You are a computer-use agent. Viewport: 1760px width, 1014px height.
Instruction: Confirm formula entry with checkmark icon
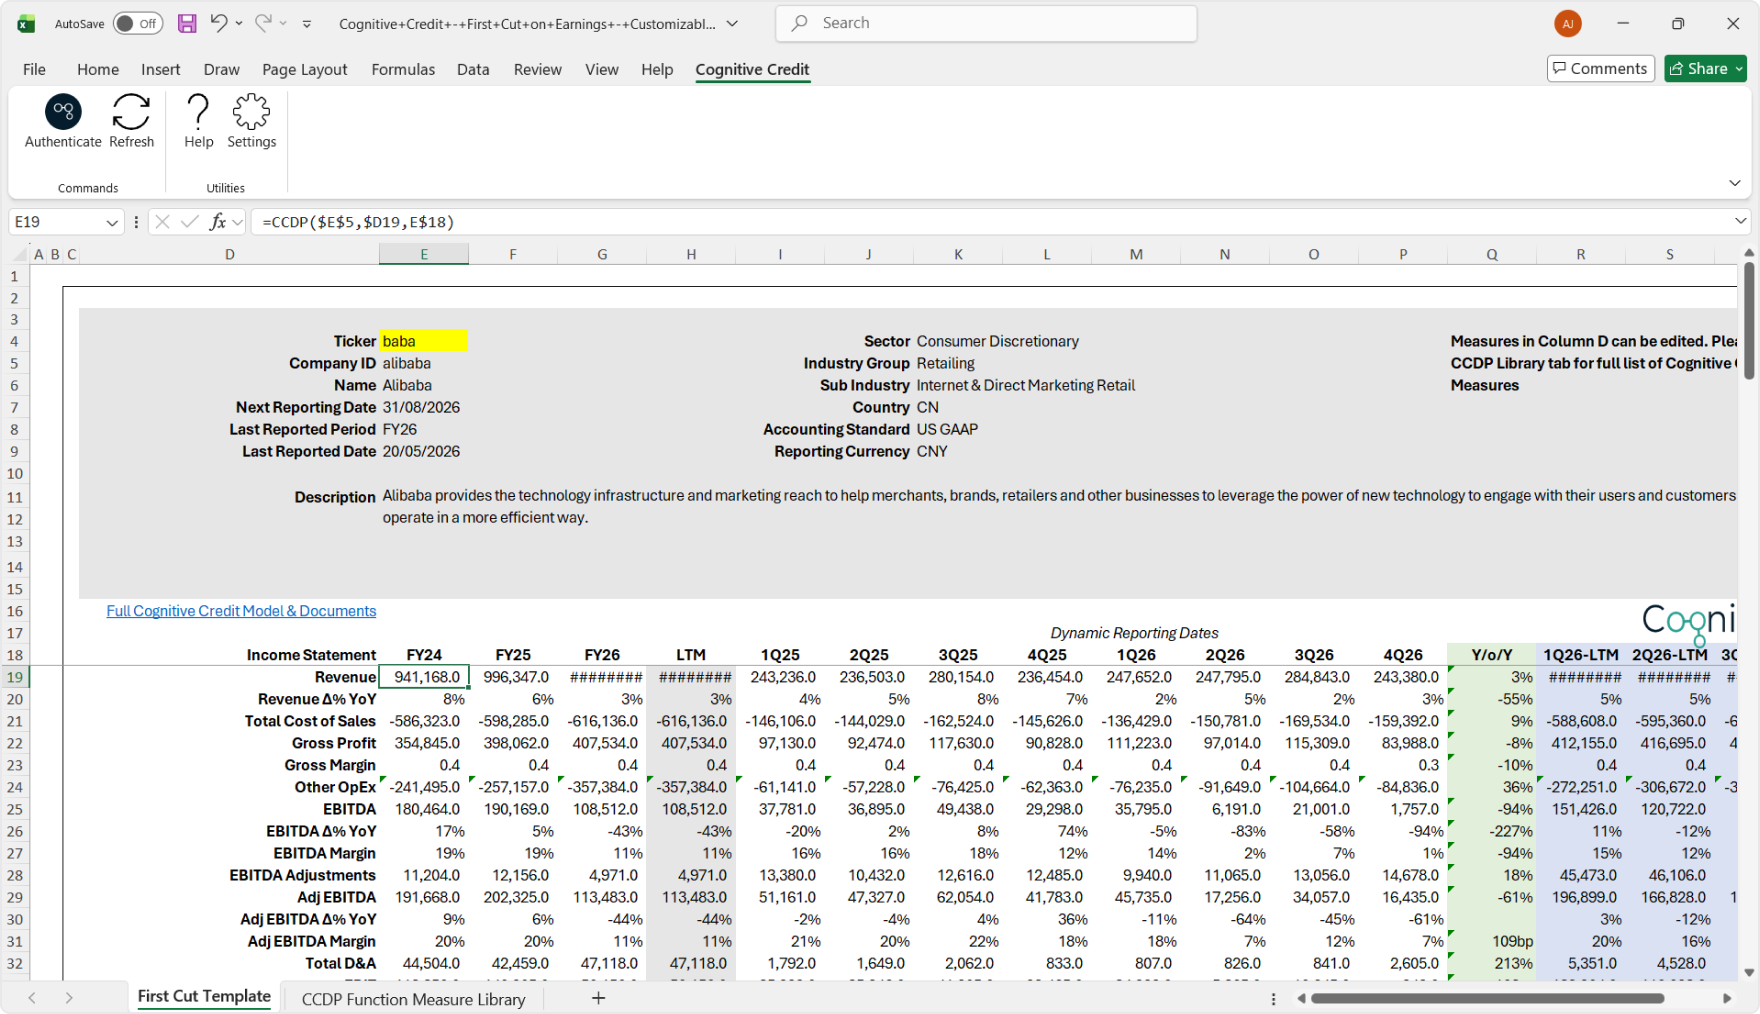pyautogui.click(x=189, y=222)
